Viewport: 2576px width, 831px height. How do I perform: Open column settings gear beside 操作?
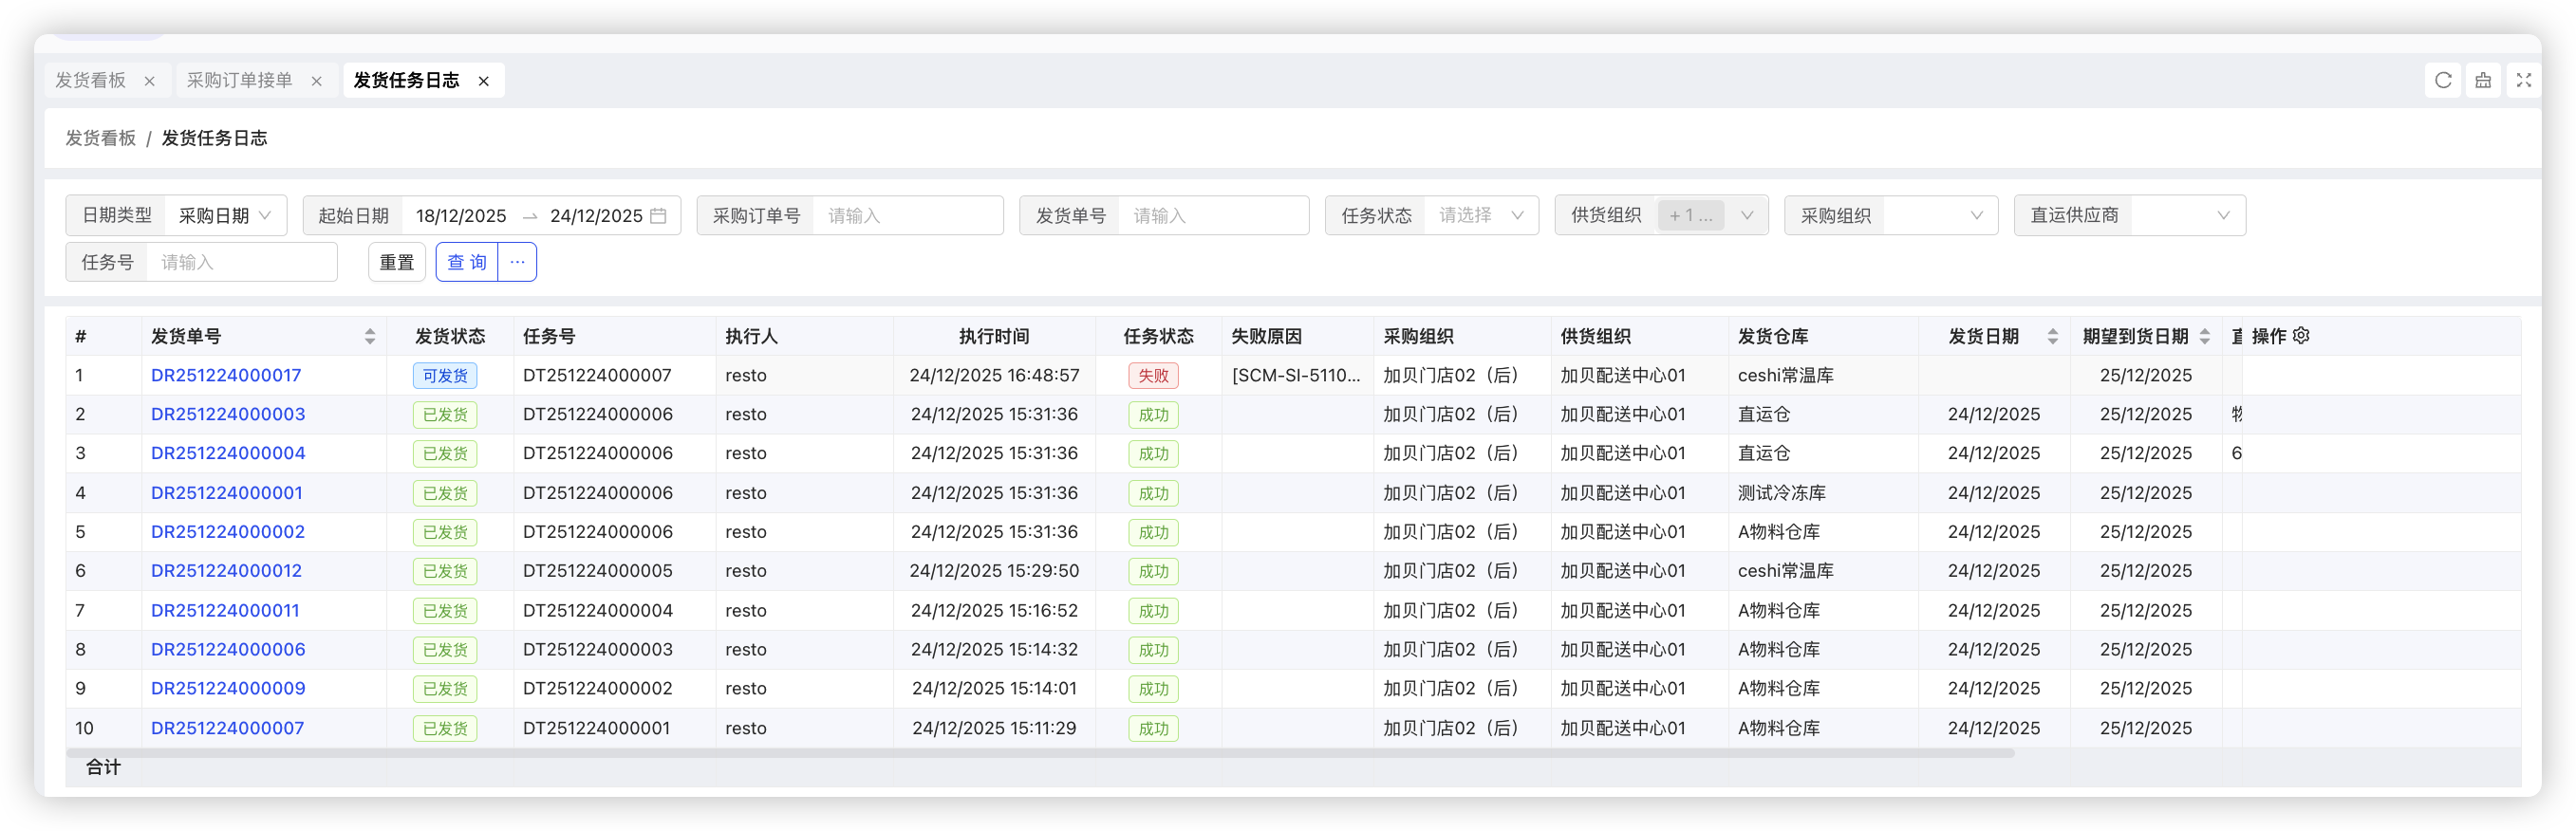2301,336
